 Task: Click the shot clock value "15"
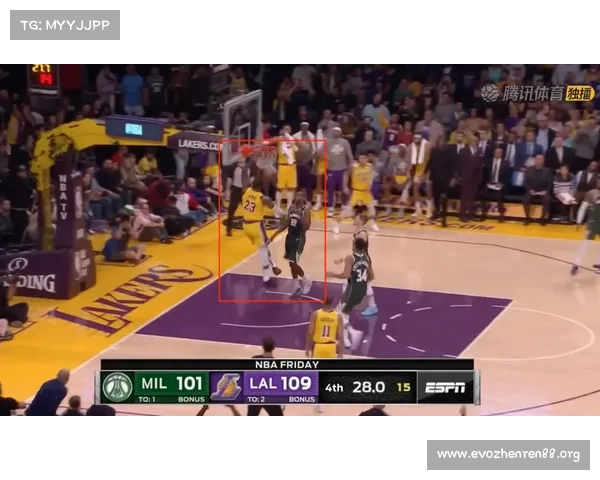click(x=403, y=387)
